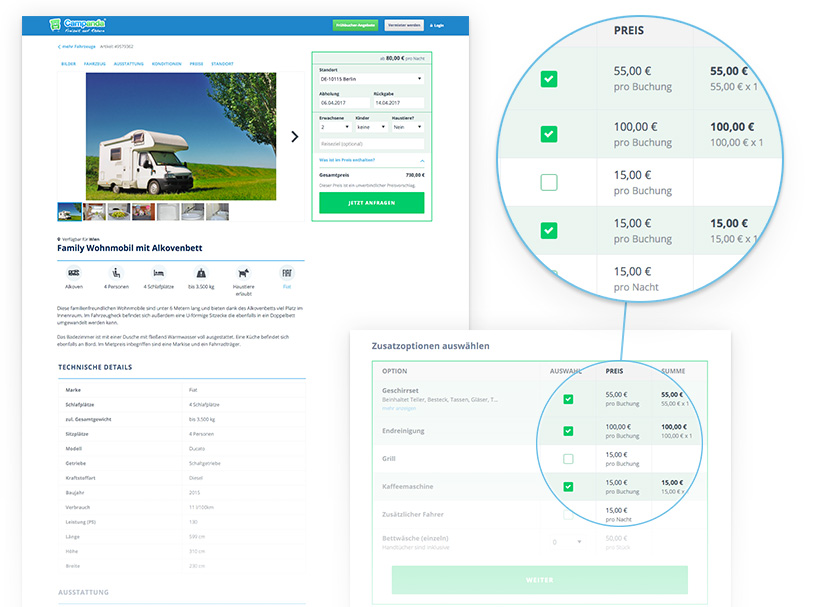The width and height of the screenshot is (826, 607).
Task: Open the Standort DE-10115 Berlin dropdown
Action: click(371, 78)
